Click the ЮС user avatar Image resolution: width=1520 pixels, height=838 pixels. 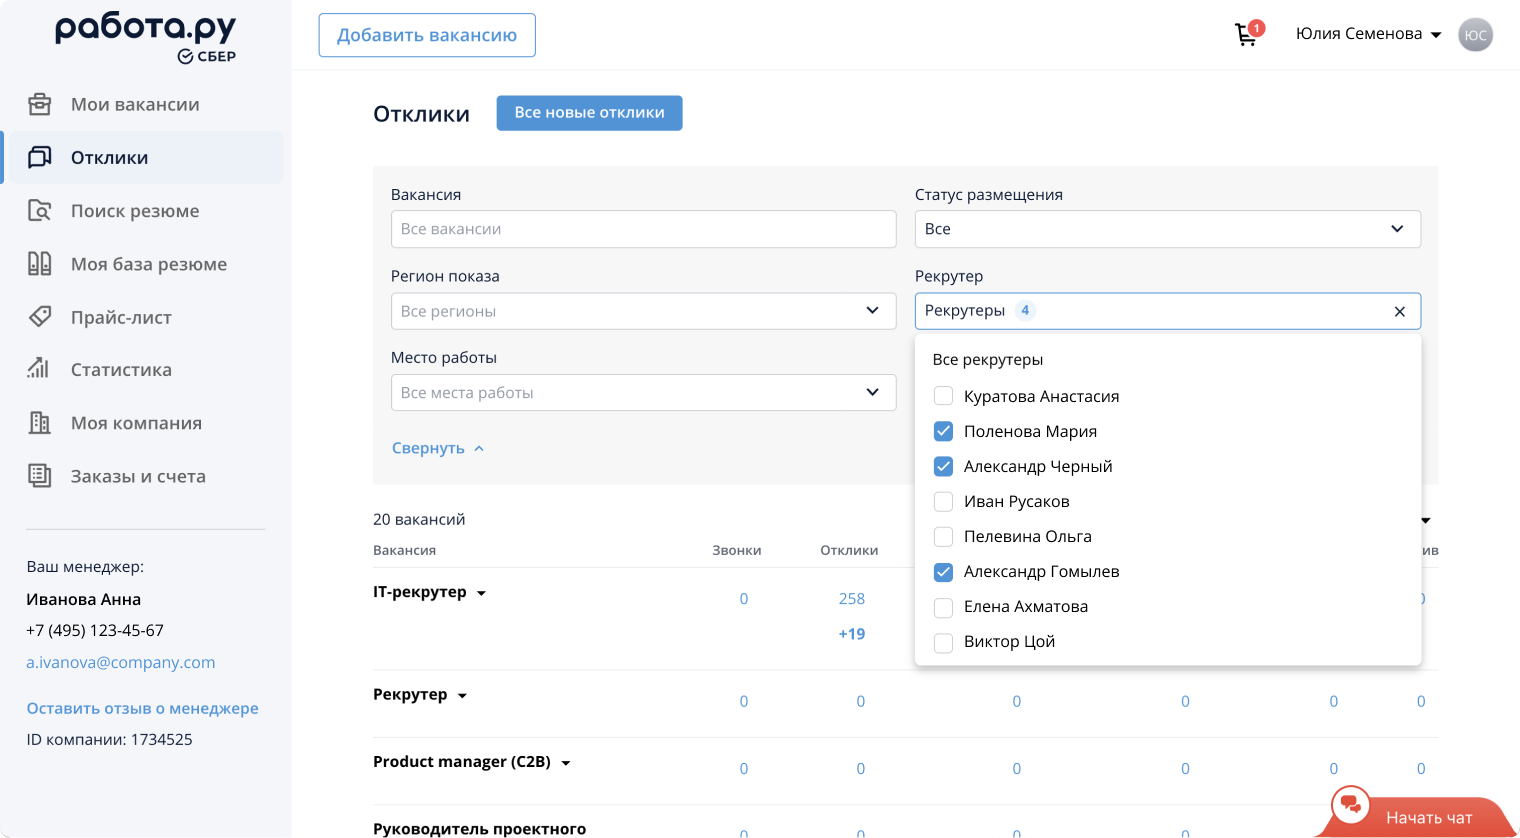(x=1475, y=35)
